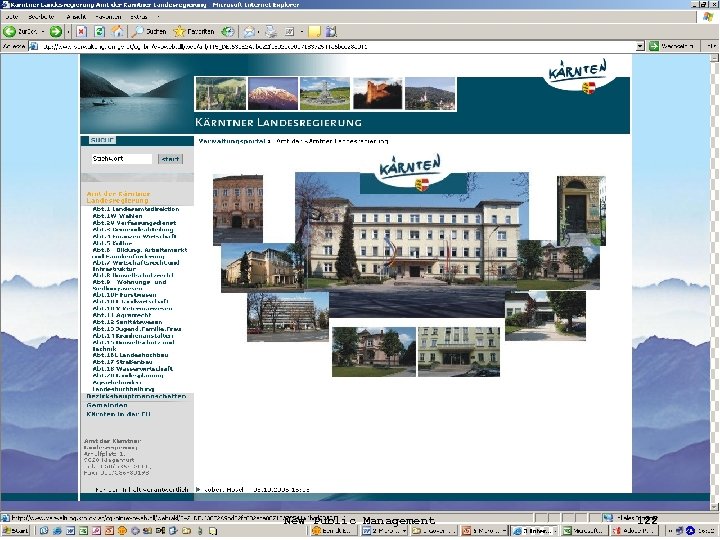Image resolution: width=720 pixels, height=540 pixels.
Task: Refresh the page with the reload icon
Action: [x=99, y=32]
